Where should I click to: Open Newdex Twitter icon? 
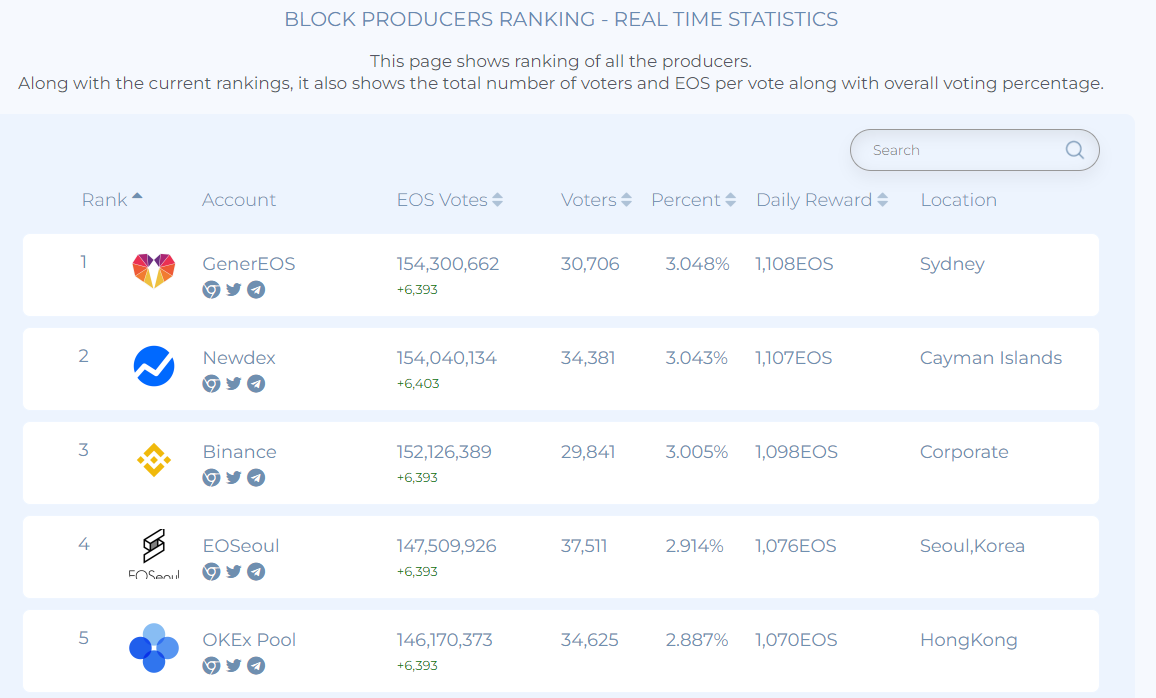coord(234,384)
